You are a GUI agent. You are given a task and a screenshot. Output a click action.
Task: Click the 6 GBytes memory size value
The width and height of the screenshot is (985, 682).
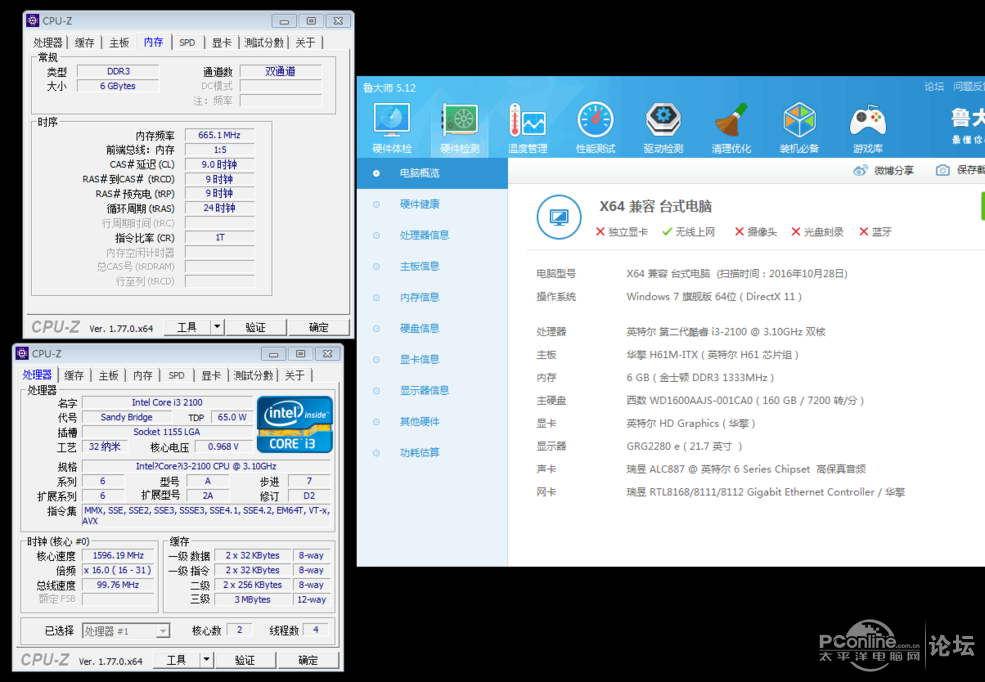click(x=118, y=86)
